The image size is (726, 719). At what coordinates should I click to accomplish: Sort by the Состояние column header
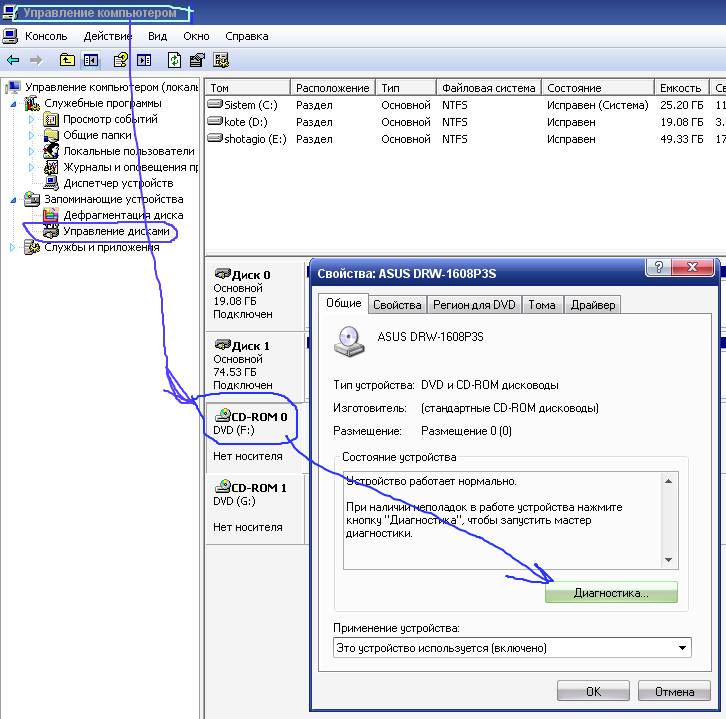click(x=597, y=88)
